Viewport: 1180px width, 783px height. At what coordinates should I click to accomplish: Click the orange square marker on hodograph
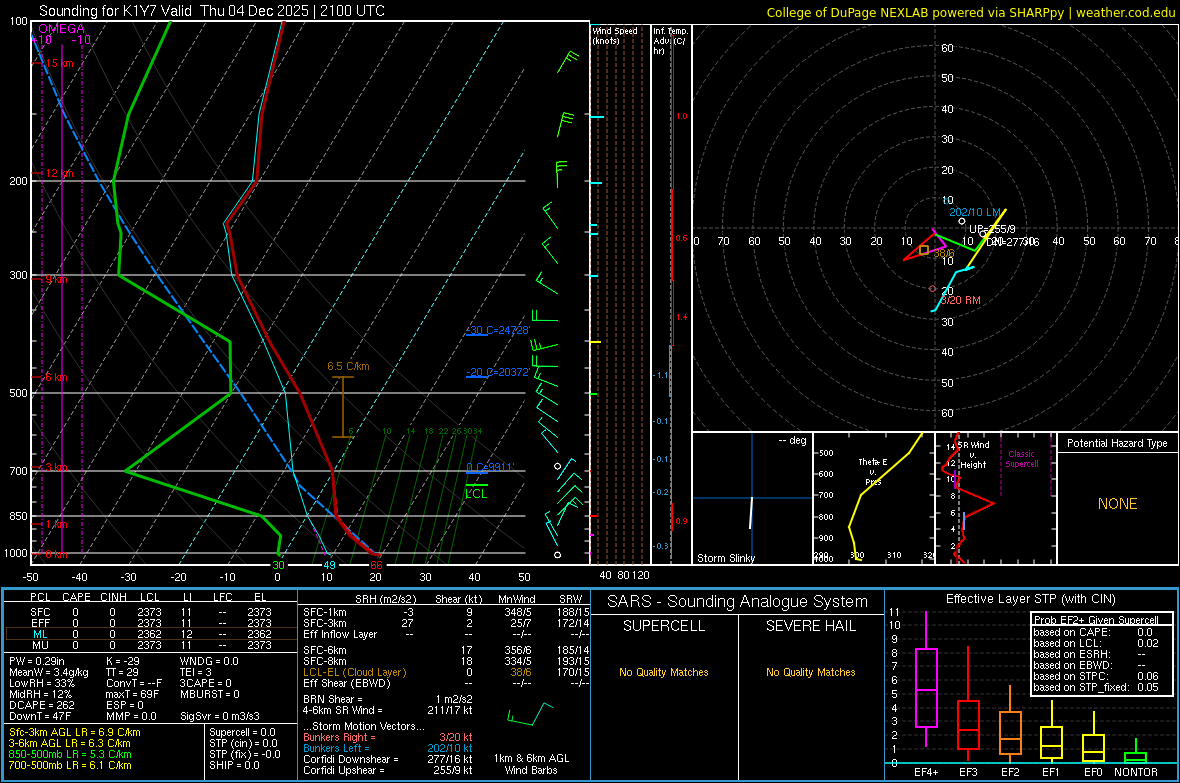pos(924,249)
